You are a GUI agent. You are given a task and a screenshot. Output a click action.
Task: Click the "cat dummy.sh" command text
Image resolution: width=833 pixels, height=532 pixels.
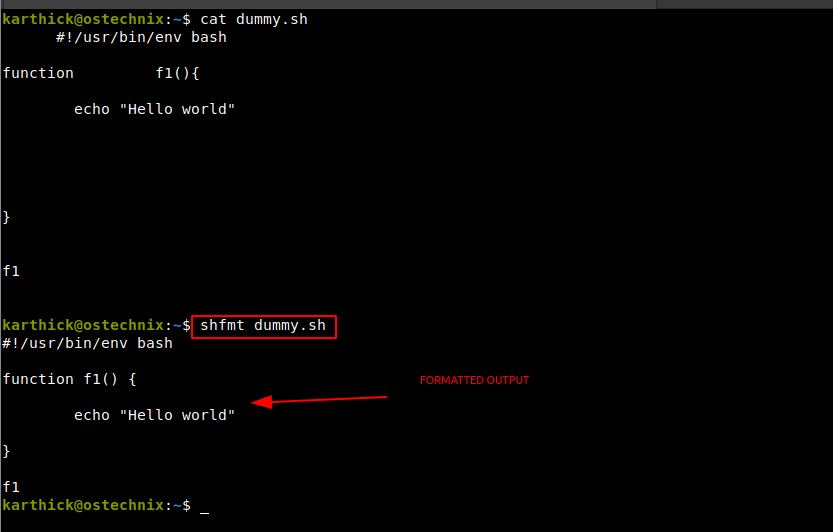254,20
